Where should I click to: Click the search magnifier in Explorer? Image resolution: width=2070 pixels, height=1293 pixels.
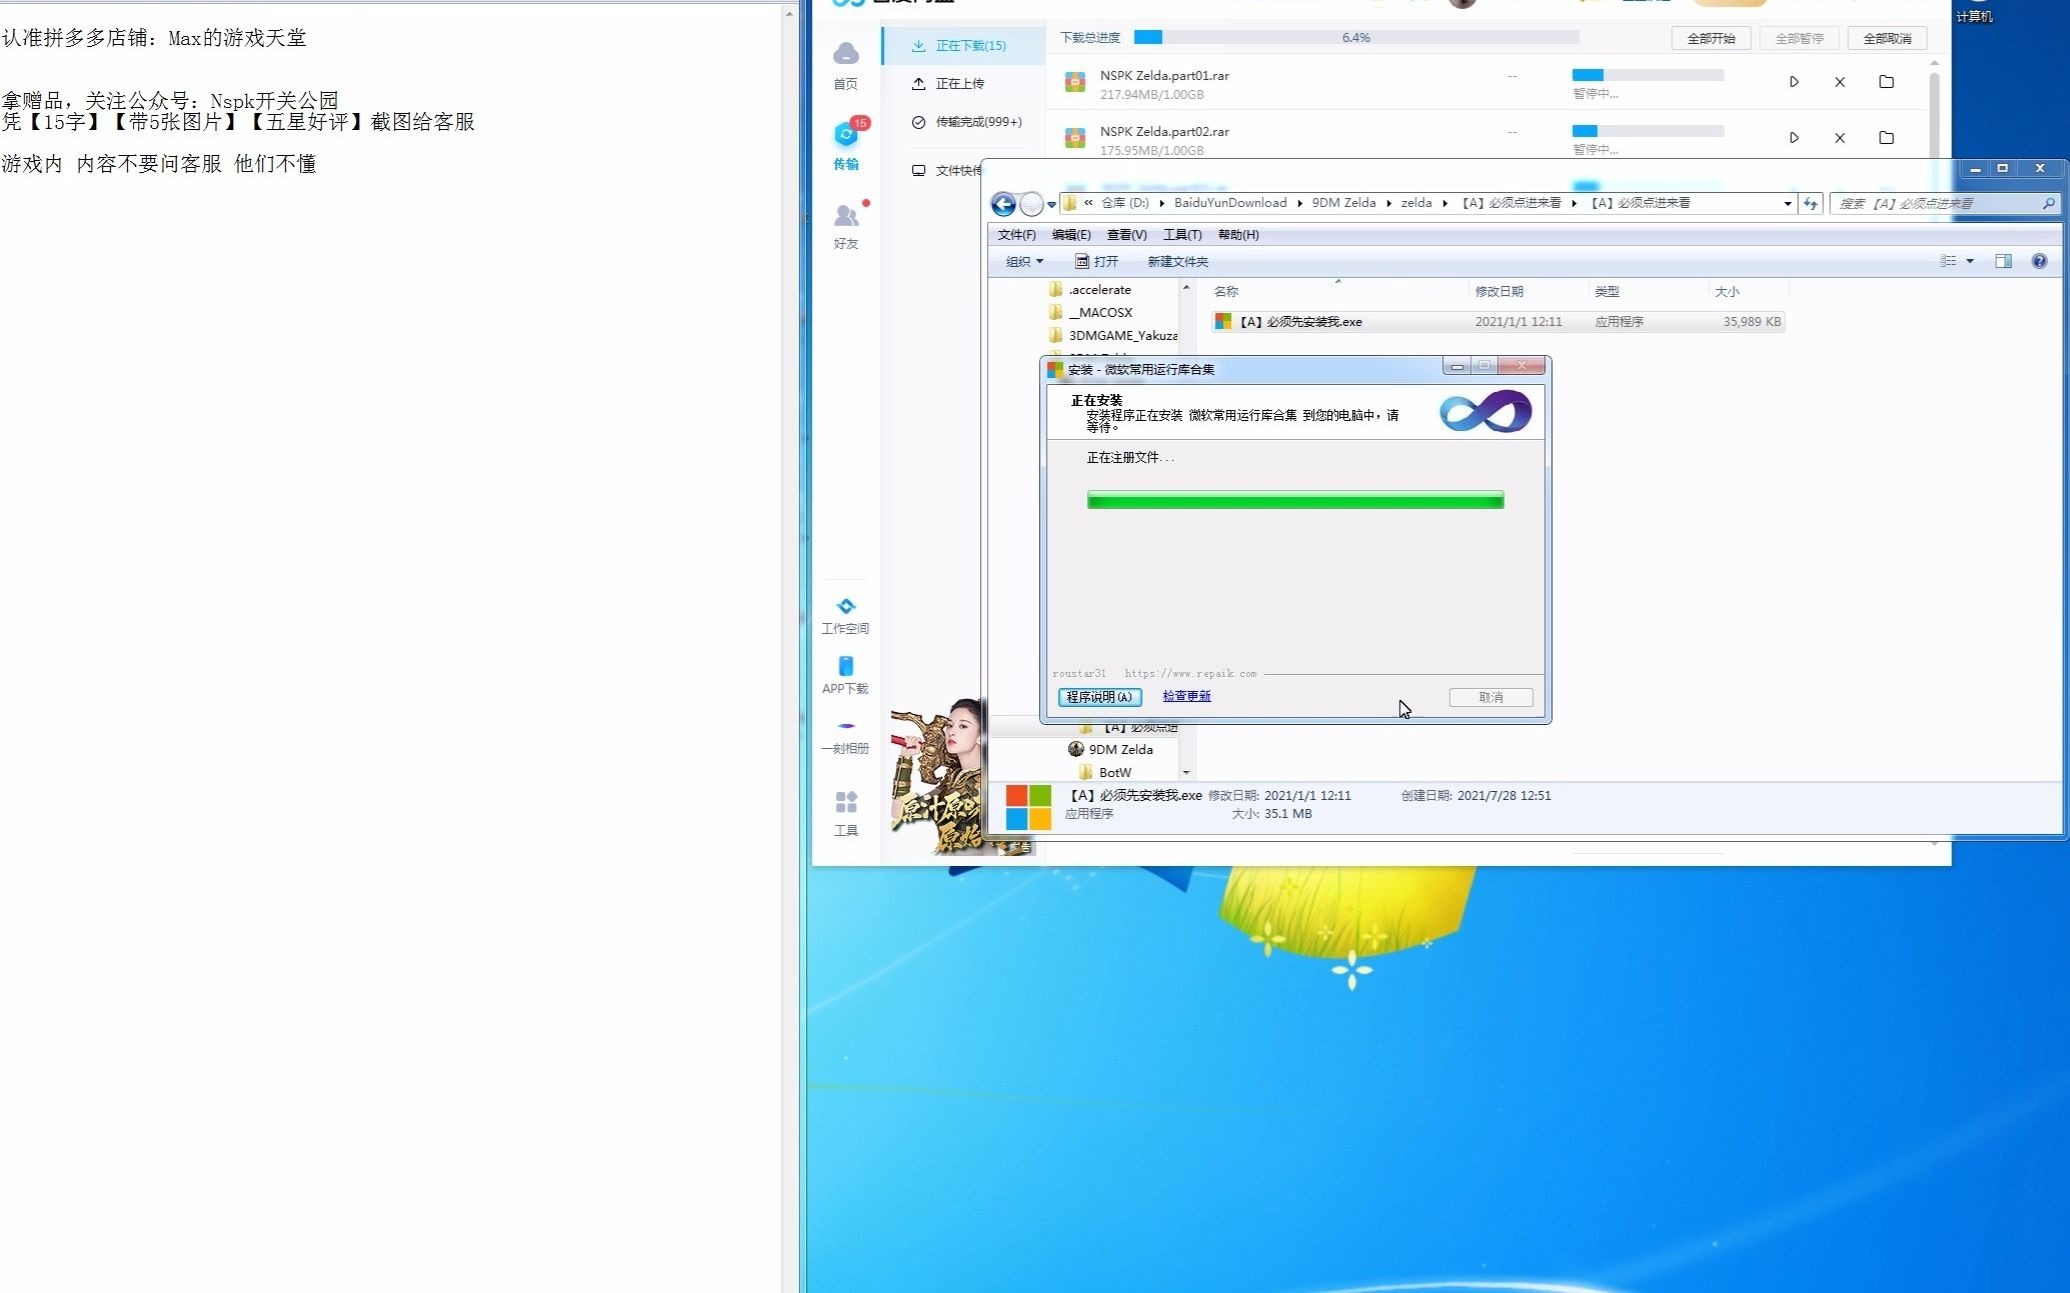click(x=2048, y=204)
